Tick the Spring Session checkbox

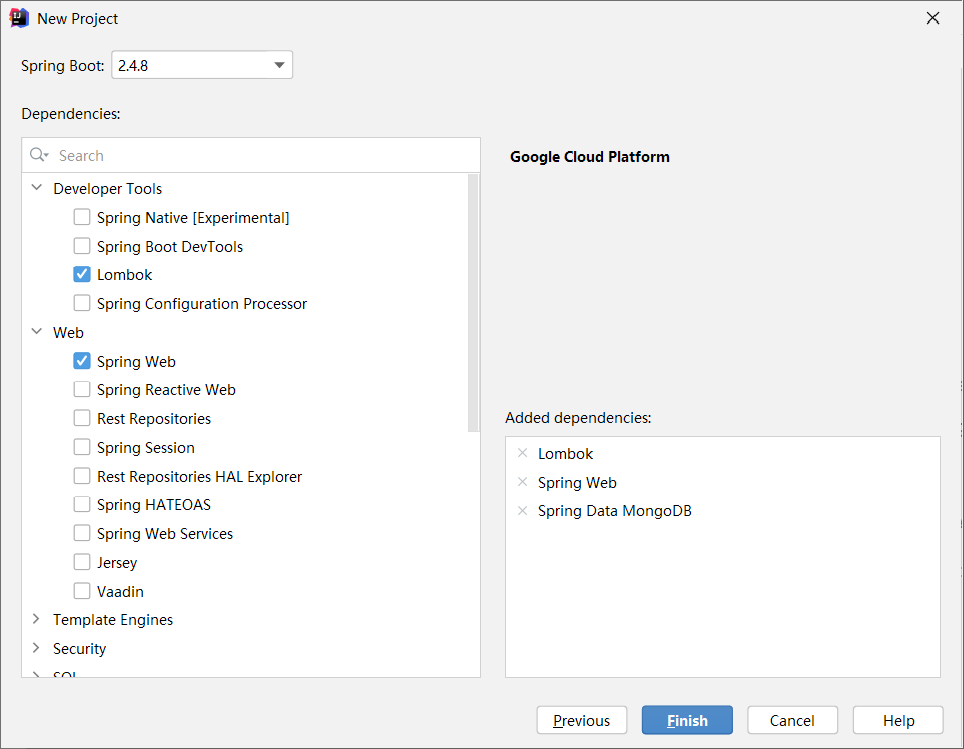coord(82,447)
